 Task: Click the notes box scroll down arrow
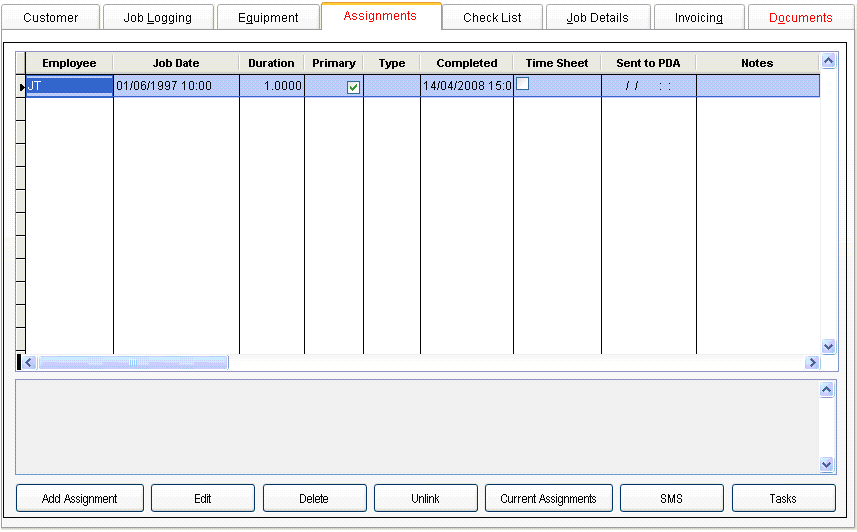point(826,464)
